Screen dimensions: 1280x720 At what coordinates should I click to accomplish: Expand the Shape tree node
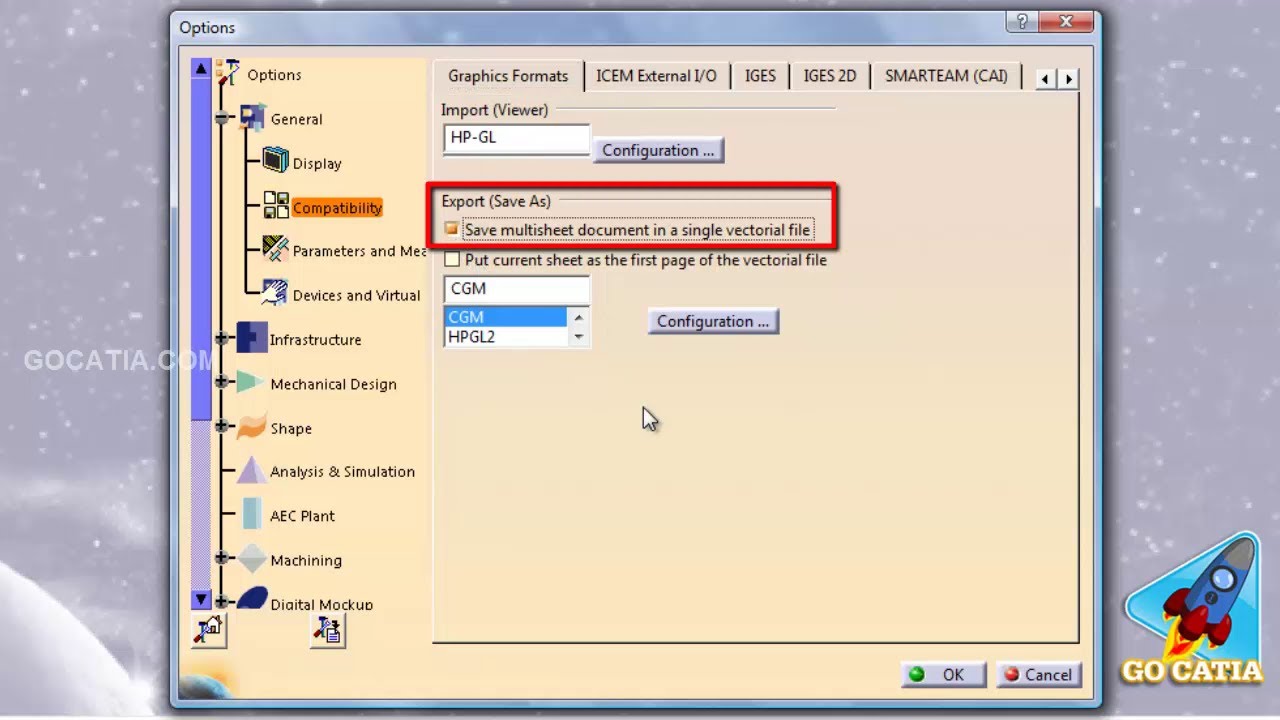(222, 427)
